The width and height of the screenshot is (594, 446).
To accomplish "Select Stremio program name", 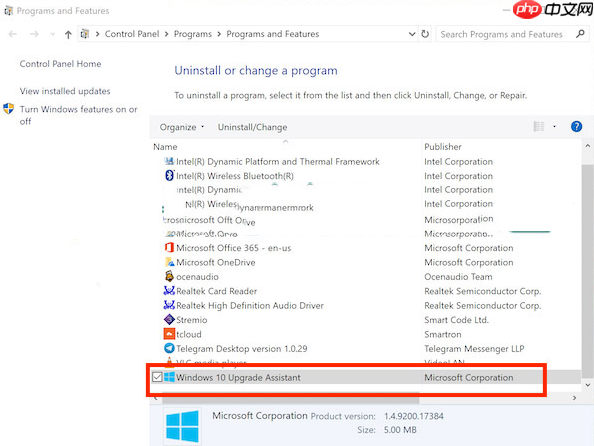I will point(192,320).
